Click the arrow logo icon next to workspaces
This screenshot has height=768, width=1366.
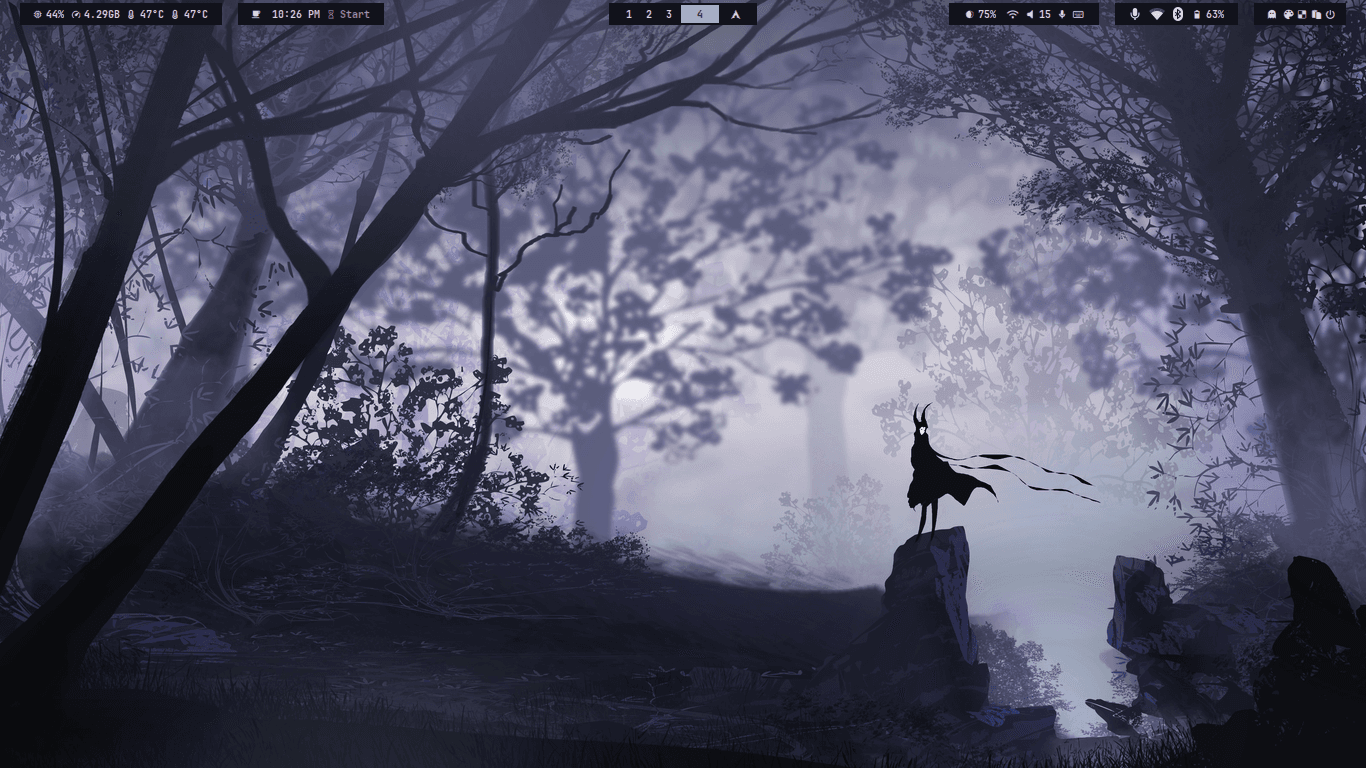(736, 14)
